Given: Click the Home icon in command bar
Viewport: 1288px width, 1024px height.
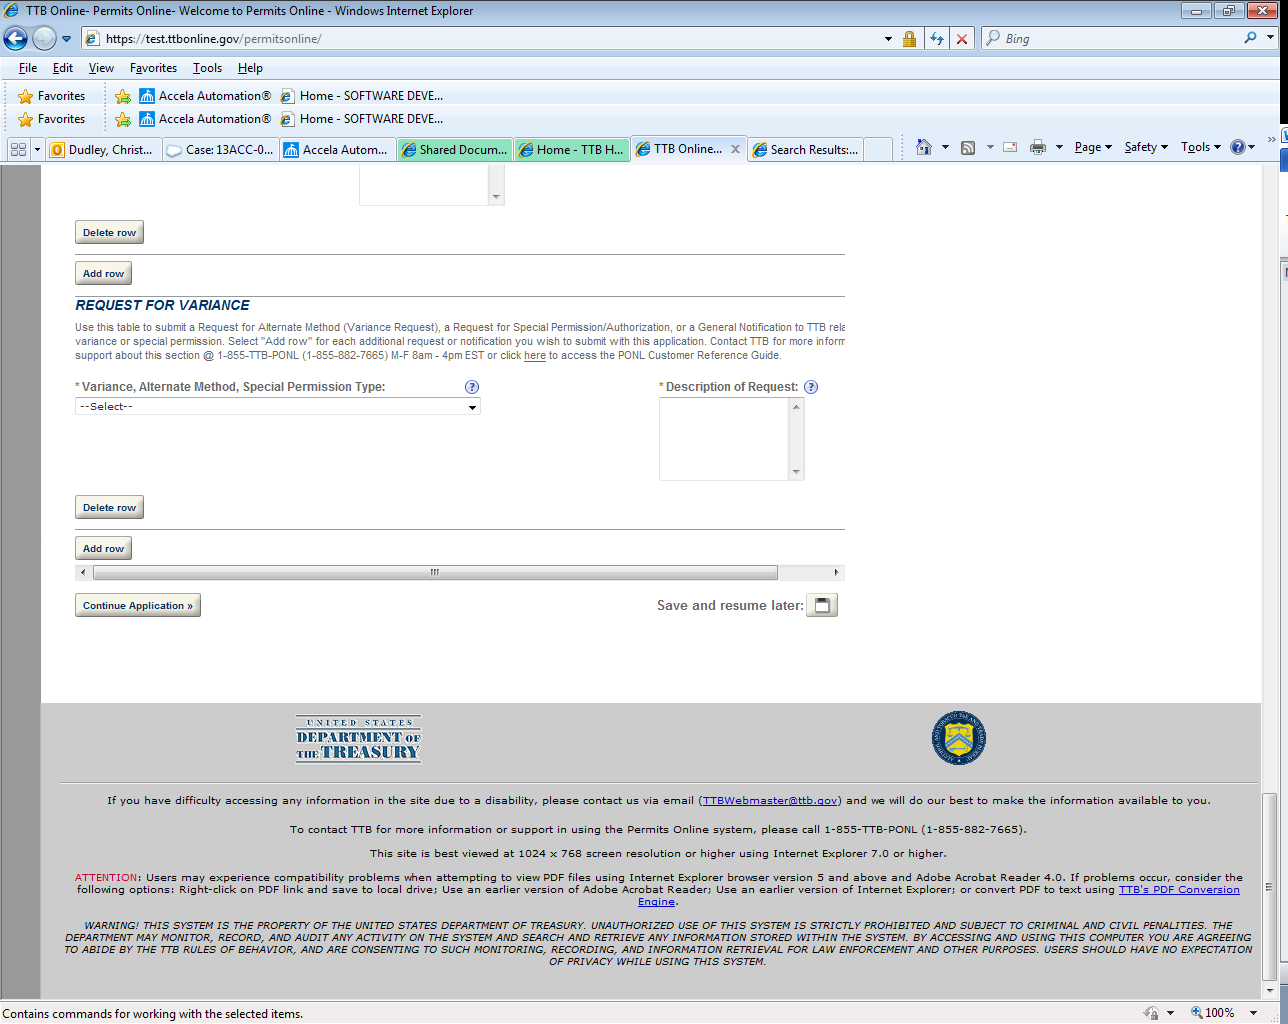Looking at the screenshot, I should click(x=924, y=147).
